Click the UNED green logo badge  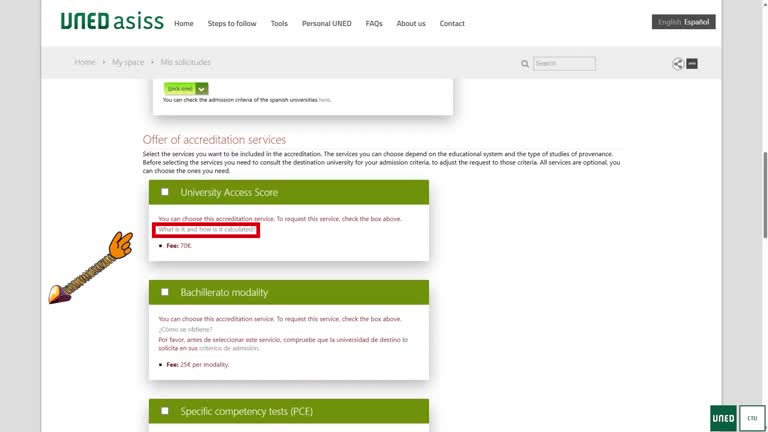pos(722,418)
